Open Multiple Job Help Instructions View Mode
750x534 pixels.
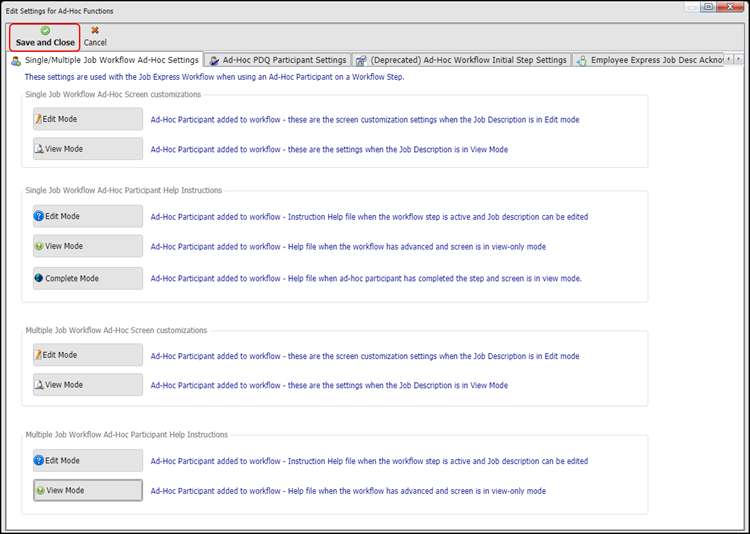88,490
